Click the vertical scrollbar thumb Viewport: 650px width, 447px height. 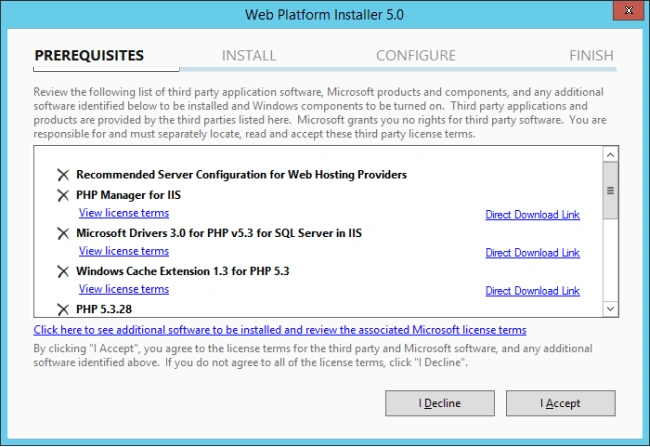(x=610, y=191)
